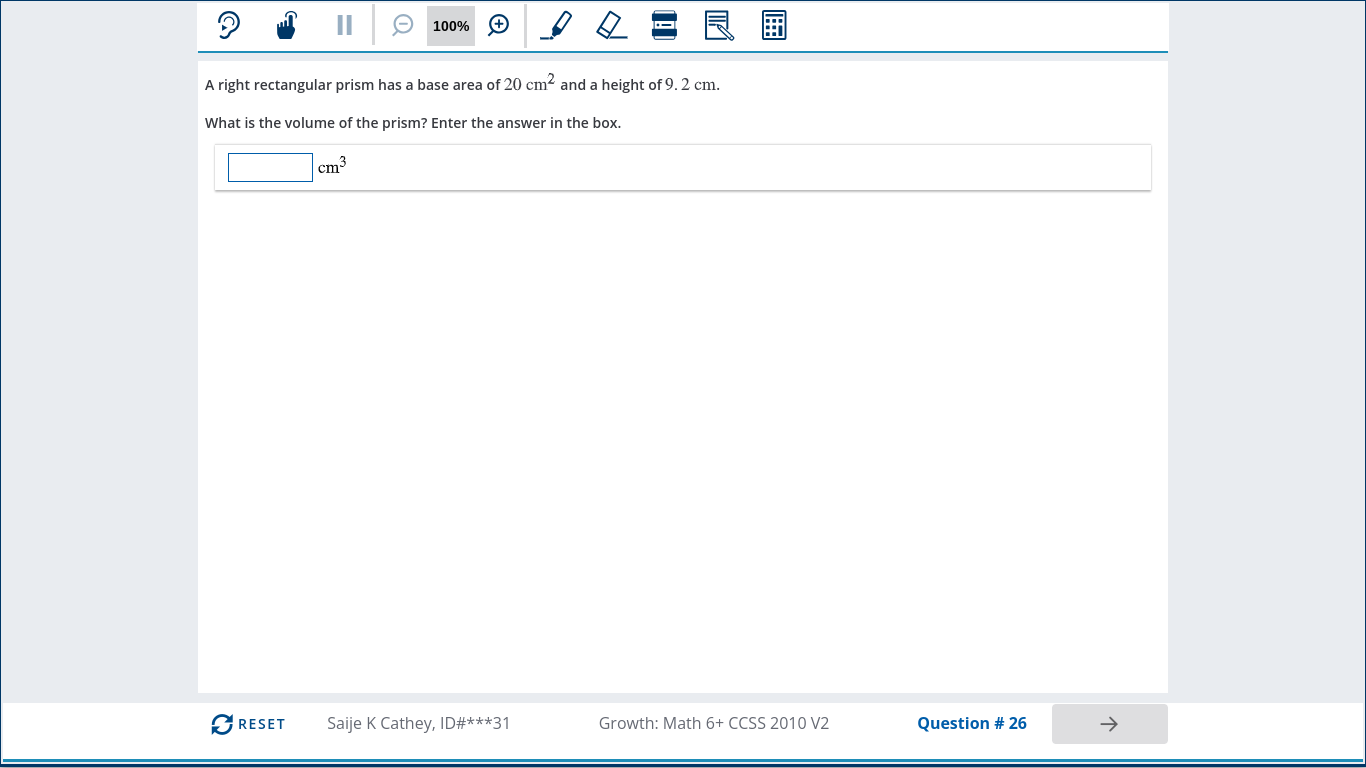This screenshot has width=1366, height=768.
Task: Click the RESET button
Action: pos(248,724)
